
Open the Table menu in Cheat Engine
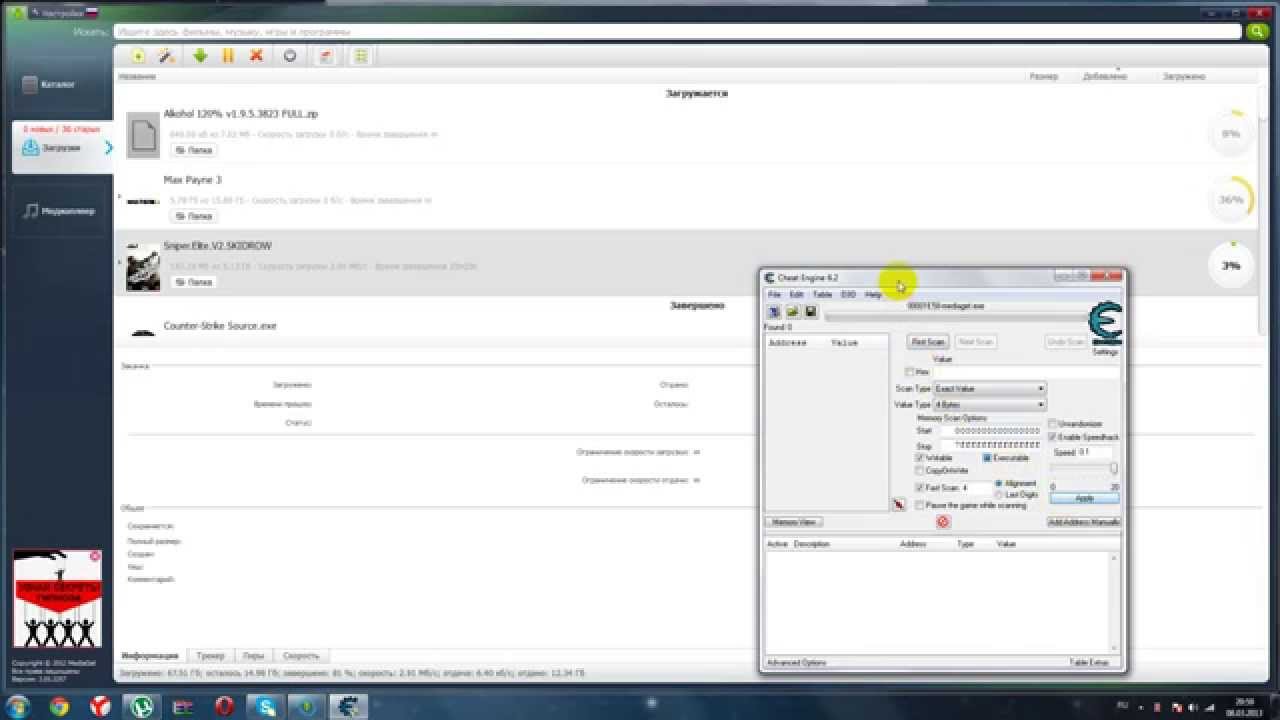pyautogui.click(x=822, y=295)
